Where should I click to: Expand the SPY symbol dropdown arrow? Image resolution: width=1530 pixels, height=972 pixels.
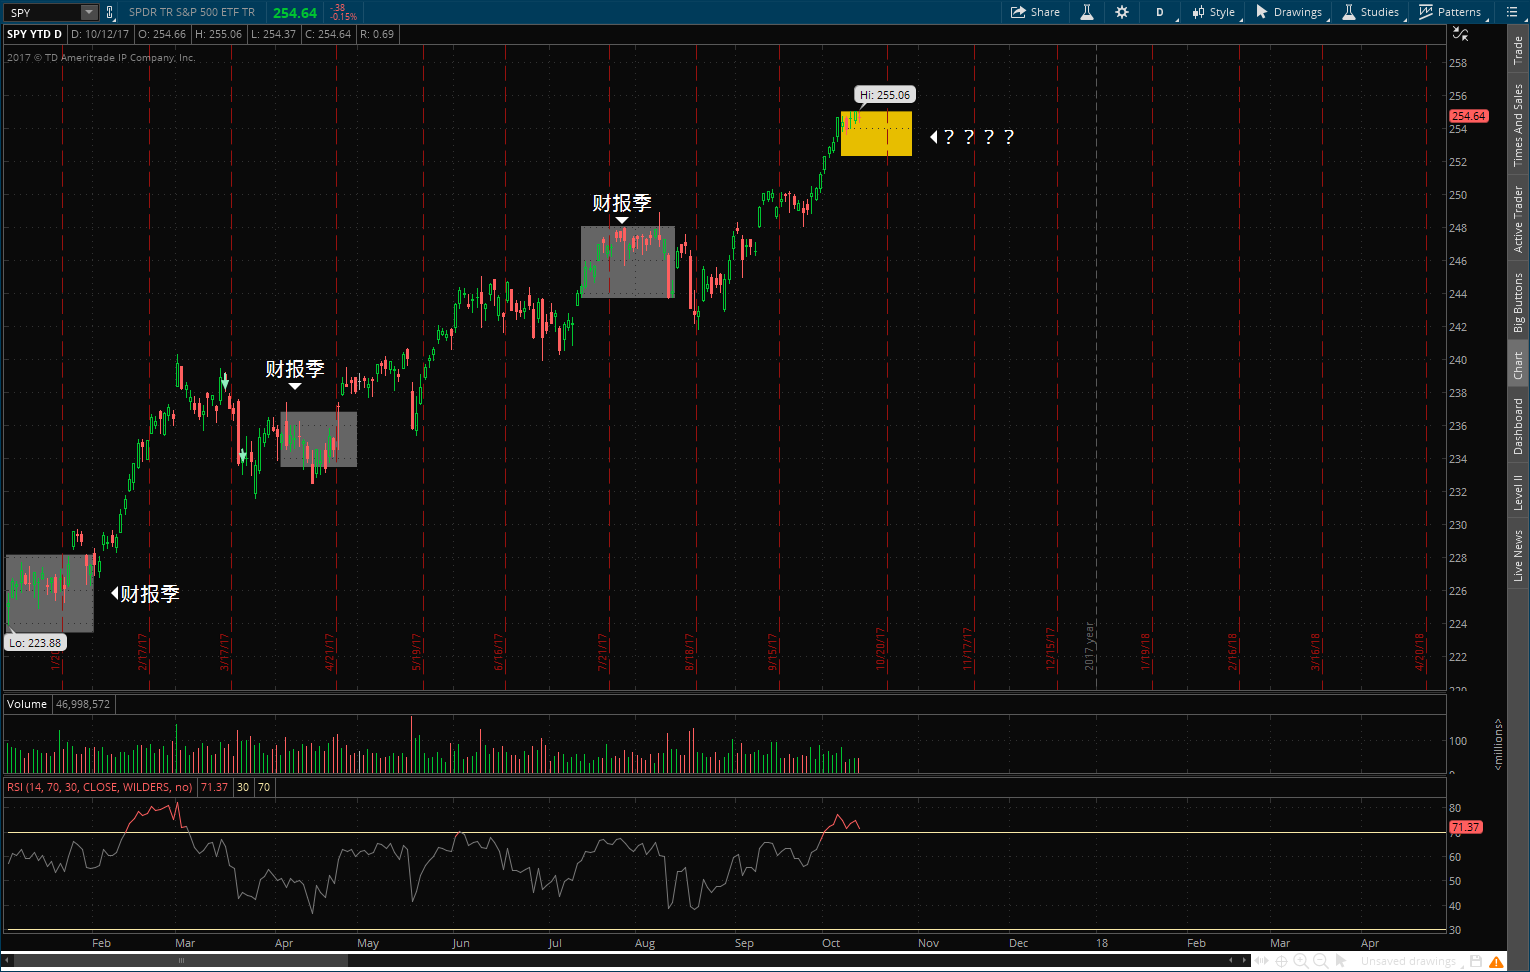(x=88, y=12)
